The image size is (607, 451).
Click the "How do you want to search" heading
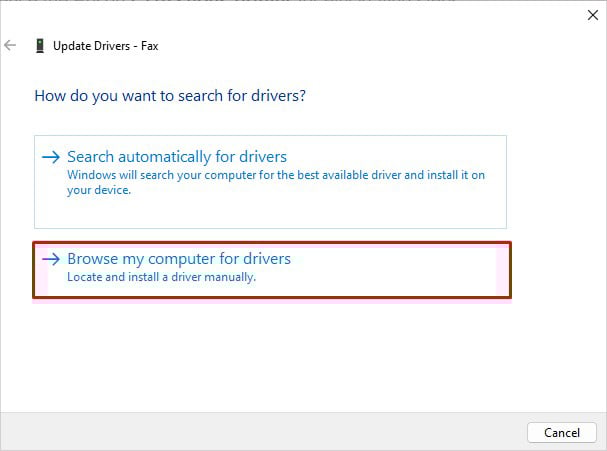pos(170,96)
